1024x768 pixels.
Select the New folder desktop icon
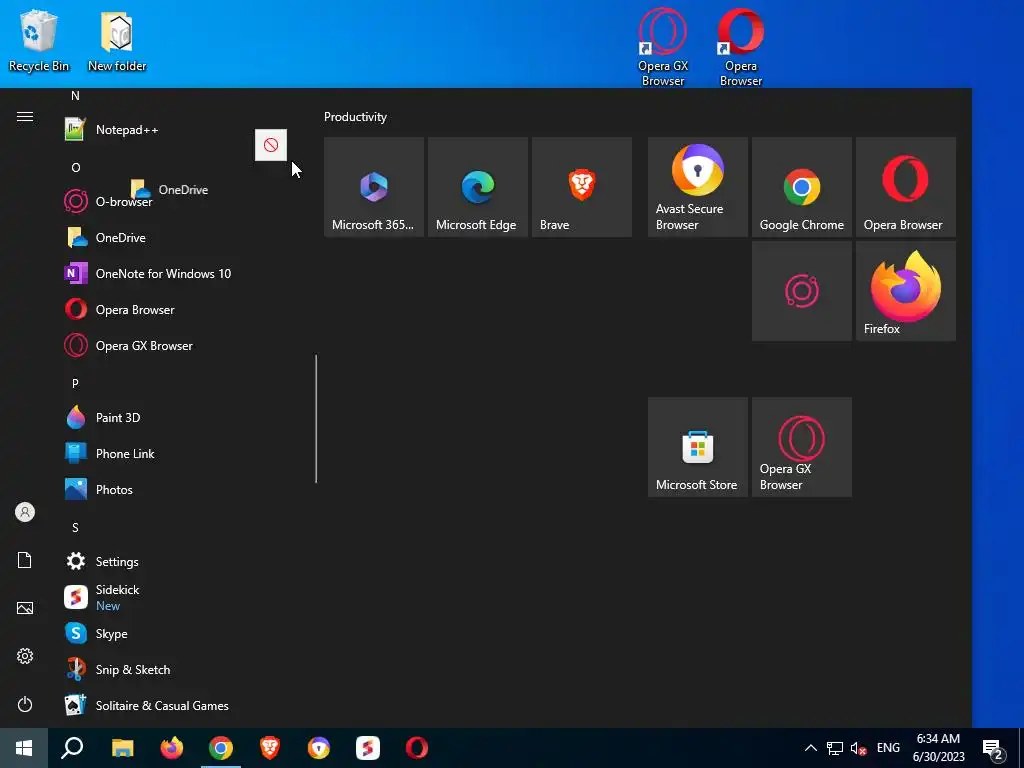(117, 41)
